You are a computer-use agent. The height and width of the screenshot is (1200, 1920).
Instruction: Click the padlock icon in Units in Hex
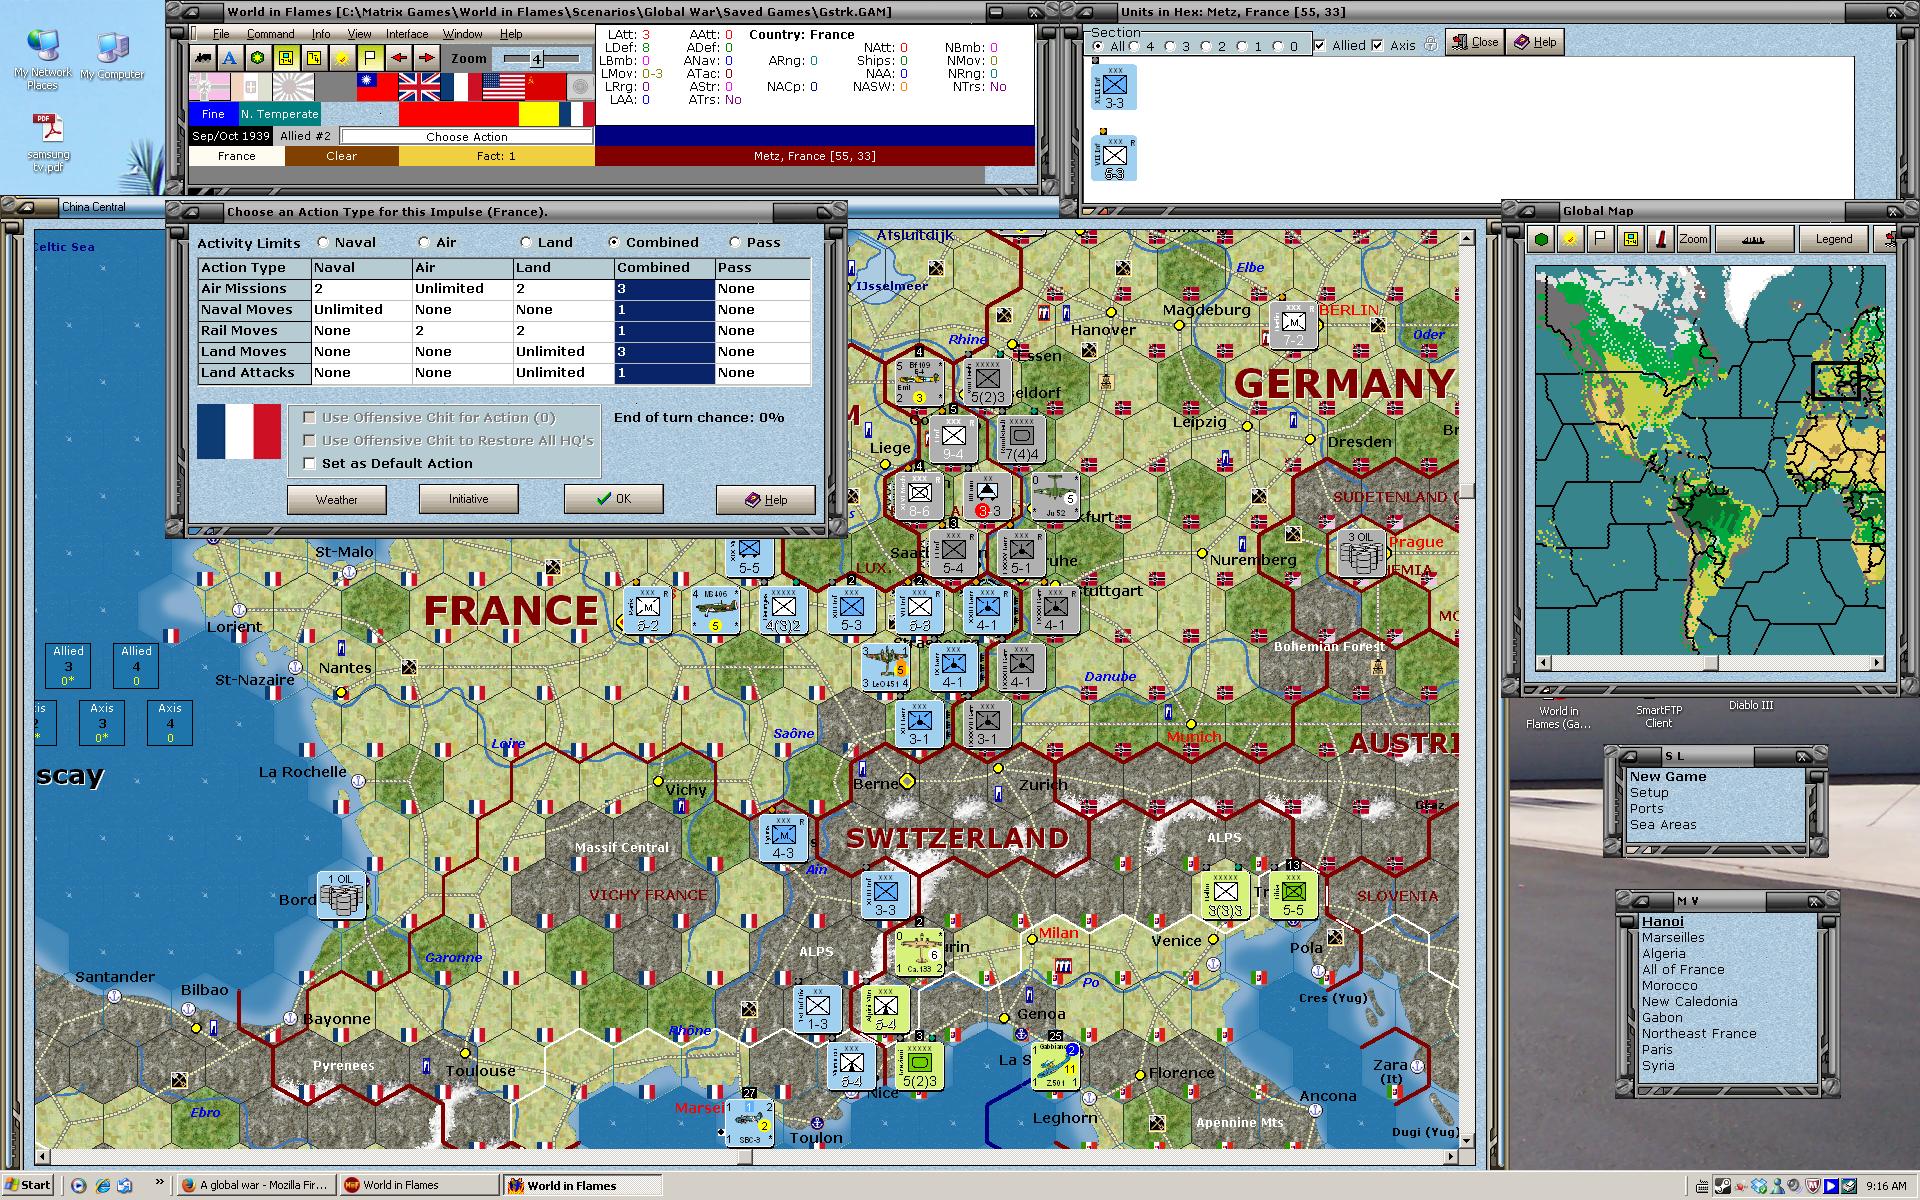click(x=1430, y=44)
